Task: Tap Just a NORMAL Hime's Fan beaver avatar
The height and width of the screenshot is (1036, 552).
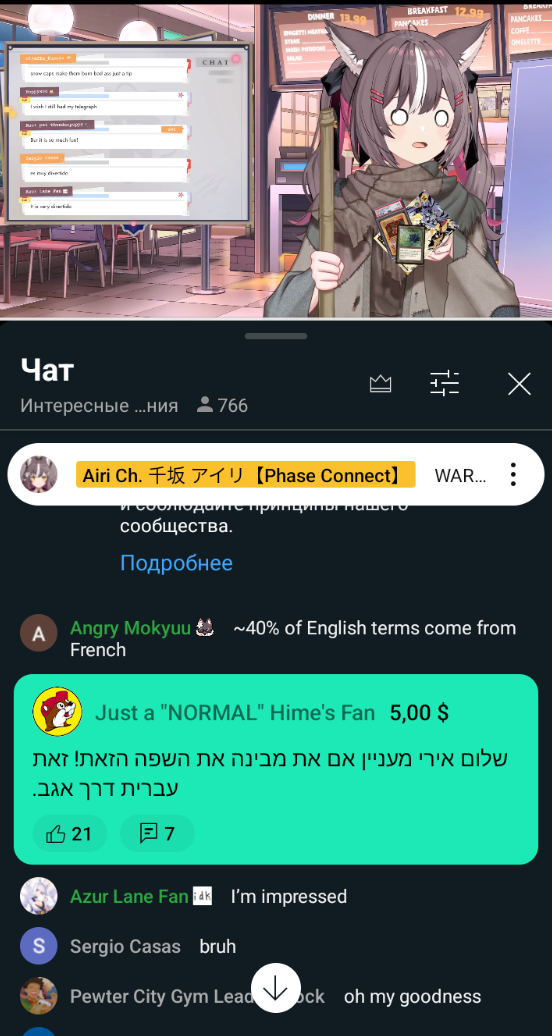Action: (x=58, y=712)
